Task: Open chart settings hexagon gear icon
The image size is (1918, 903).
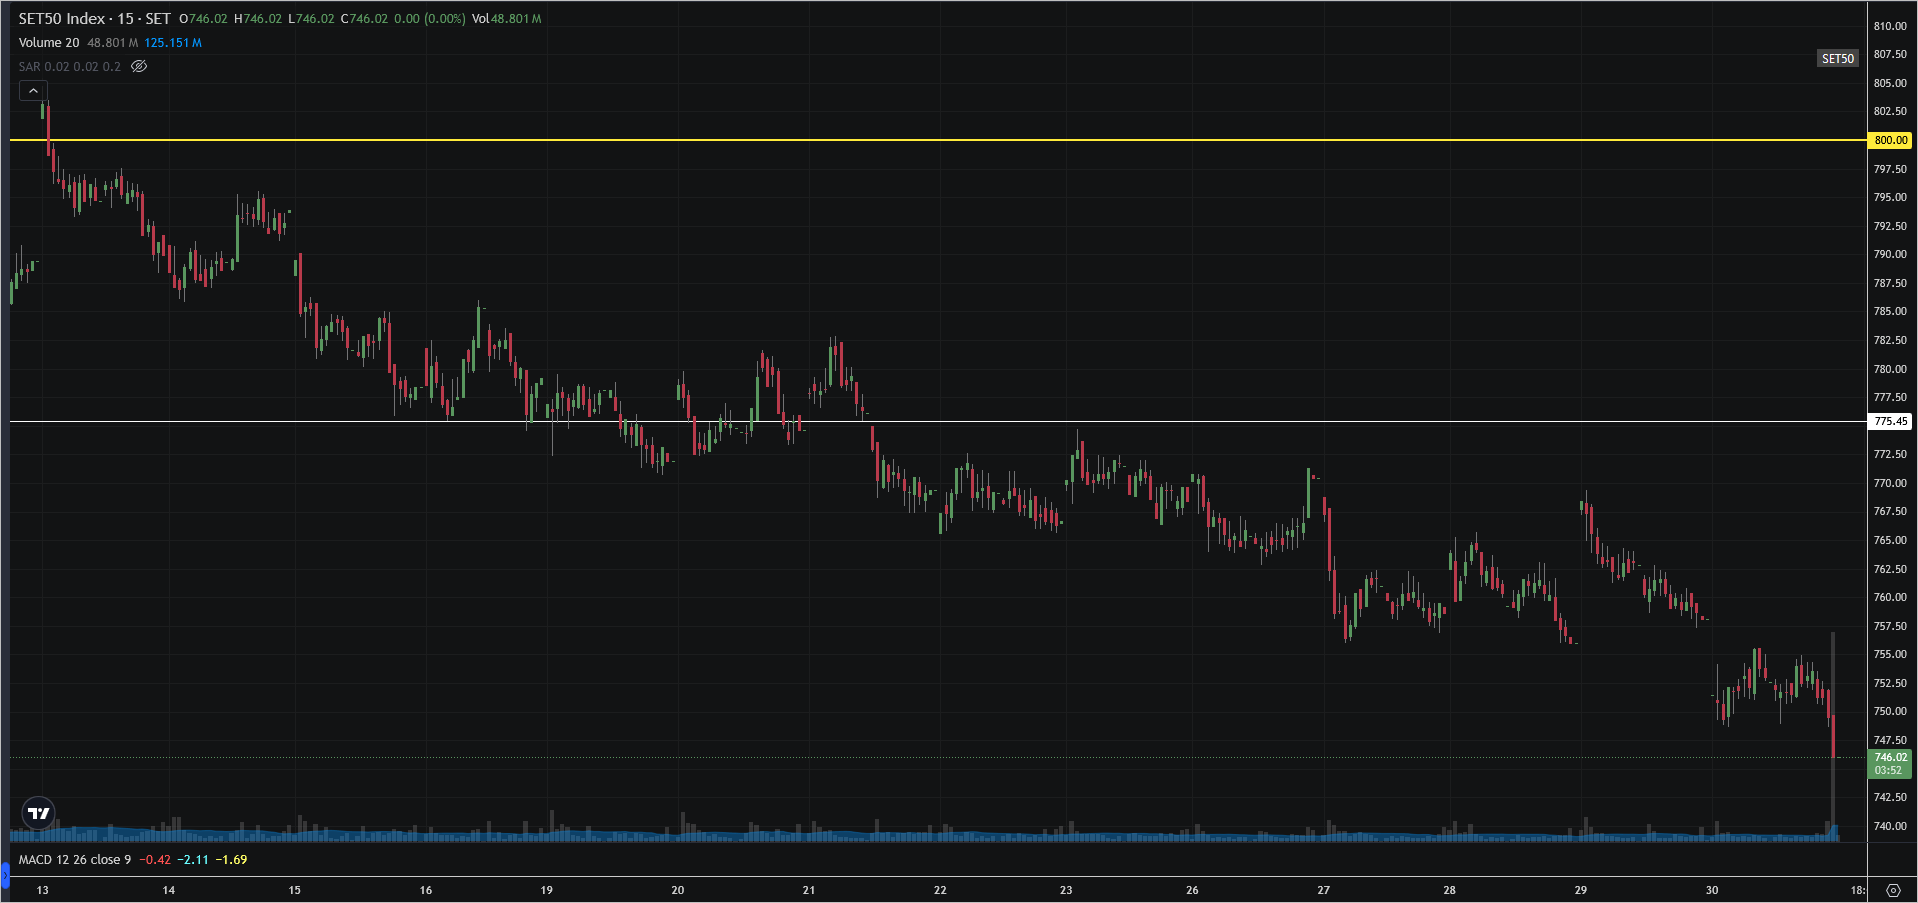Action: tap(1893, 890)
